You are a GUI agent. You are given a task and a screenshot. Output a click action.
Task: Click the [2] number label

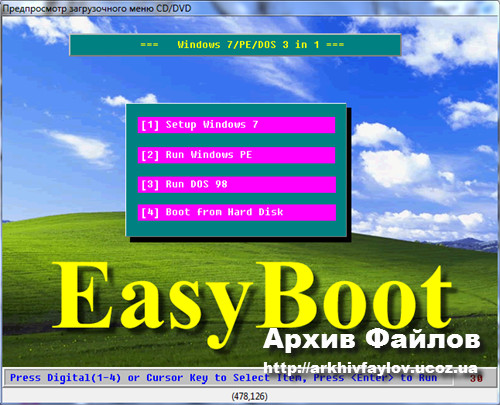pyautogui.click(x=150, y=155)
